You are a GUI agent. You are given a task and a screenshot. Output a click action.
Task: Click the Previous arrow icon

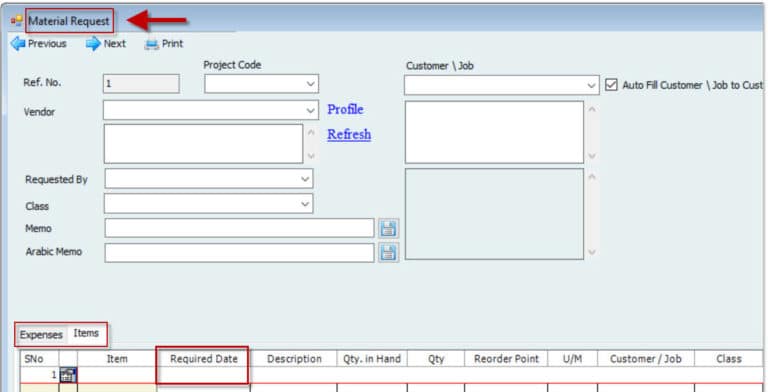coord(18,44)
